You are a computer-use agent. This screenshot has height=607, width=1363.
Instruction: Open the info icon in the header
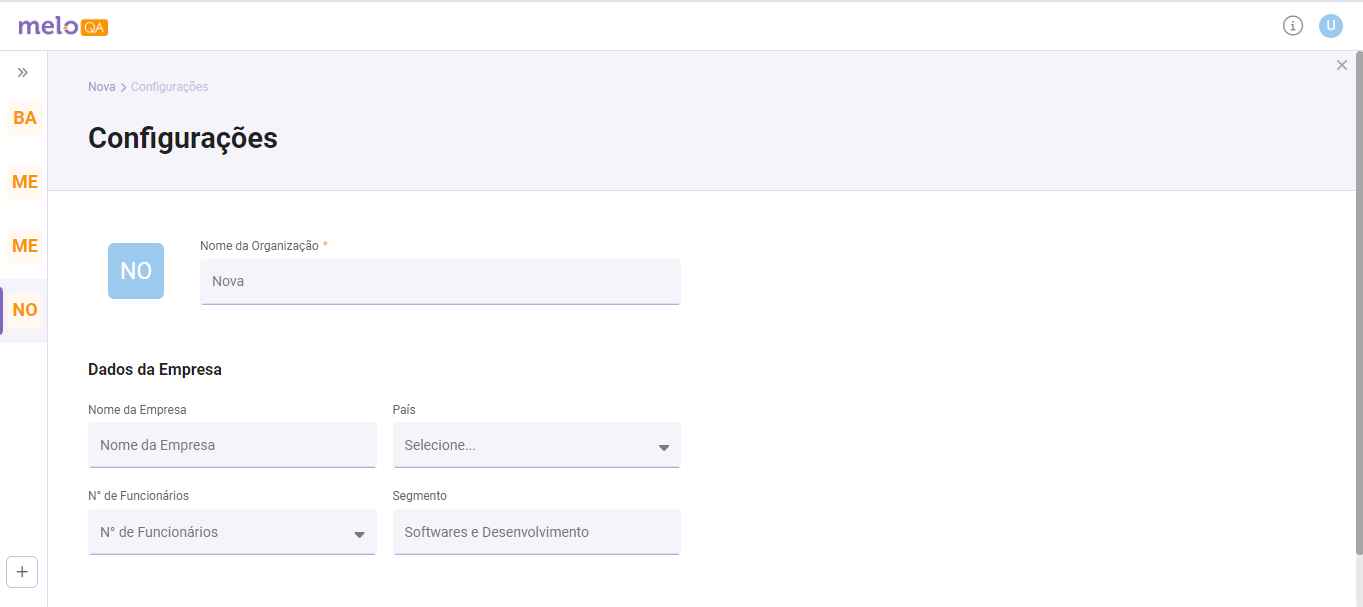(1293, 26)
